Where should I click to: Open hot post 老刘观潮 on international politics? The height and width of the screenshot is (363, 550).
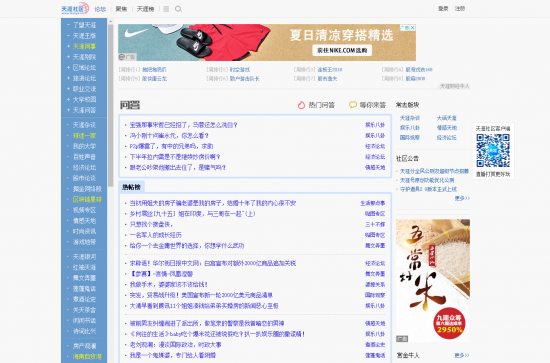tap(175, 344)
